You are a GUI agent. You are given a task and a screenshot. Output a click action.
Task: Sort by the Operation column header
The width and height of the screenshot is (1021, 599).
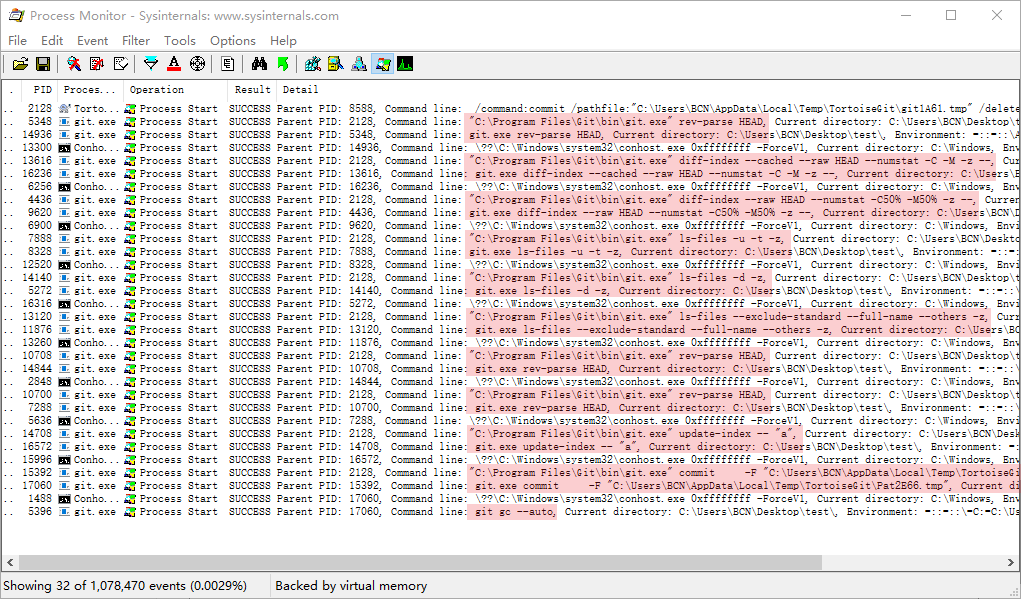(175, 90)
